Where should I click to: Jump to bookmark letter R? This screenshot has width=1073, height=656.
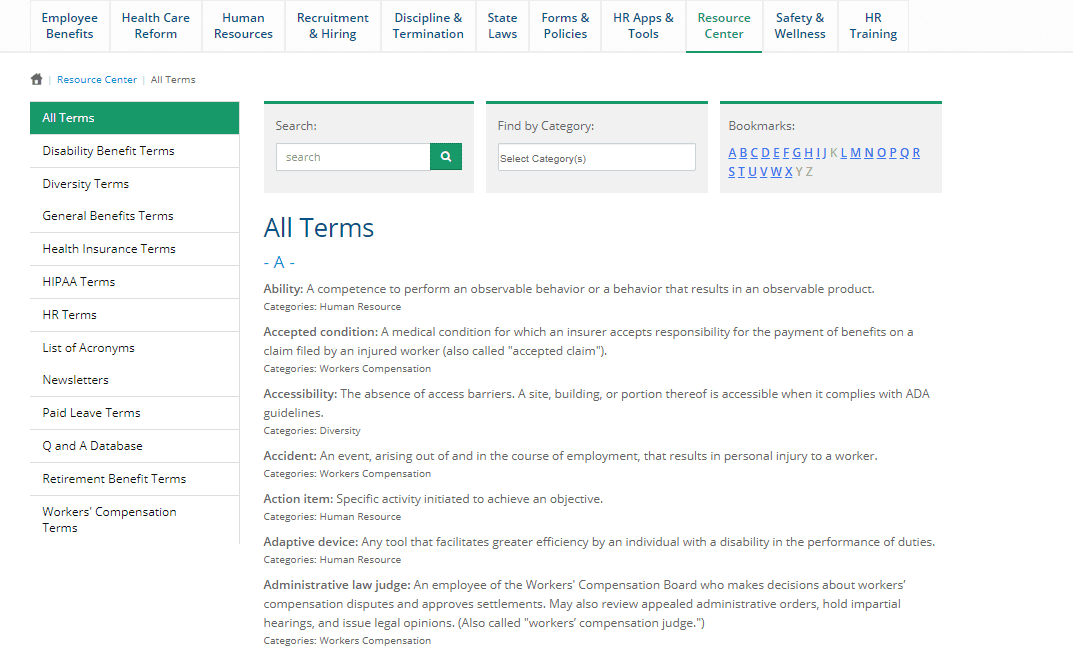click(916, 153)
